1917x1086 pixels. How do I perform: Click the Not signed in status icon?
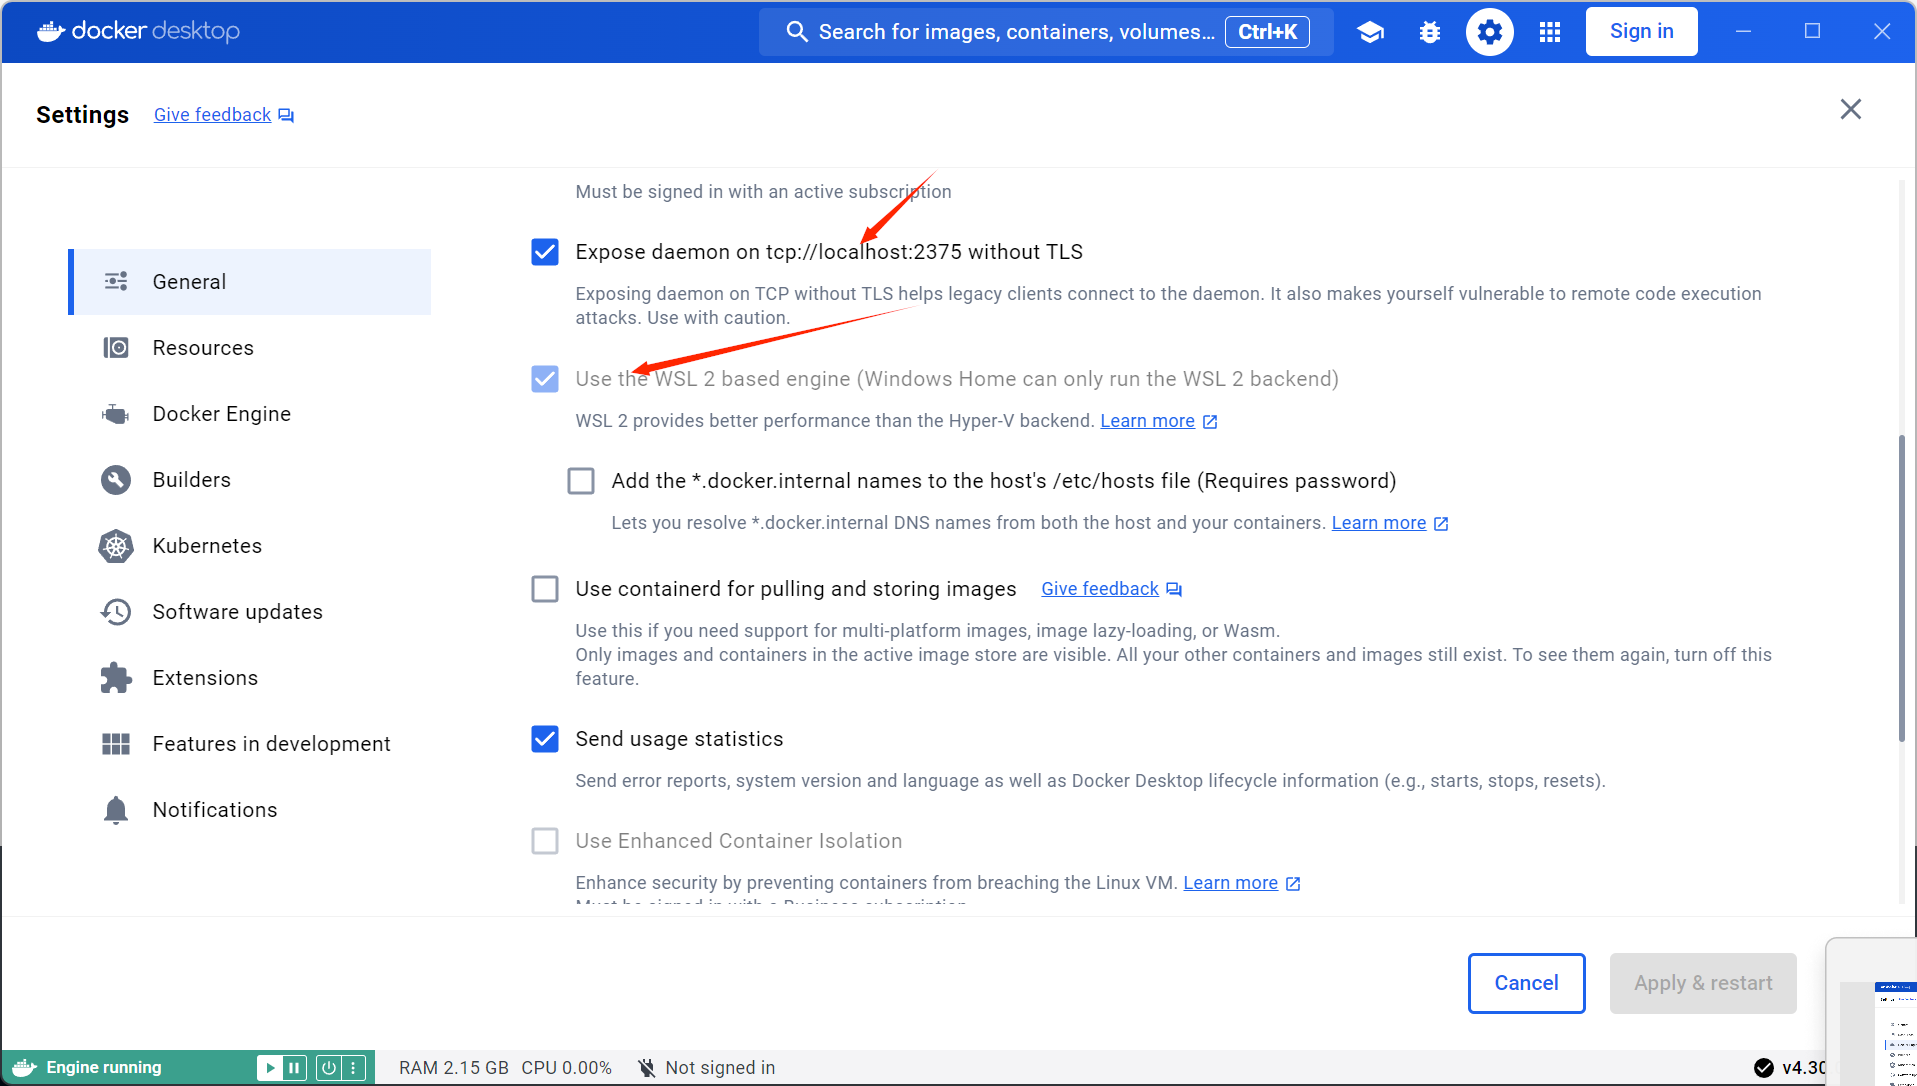[647, 1068]
